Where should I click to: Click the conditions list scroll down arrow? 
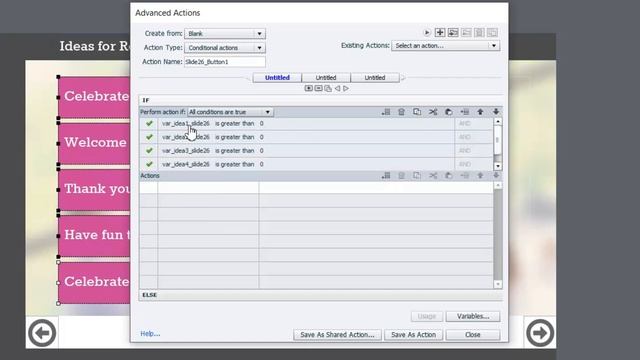coord(498,166)
